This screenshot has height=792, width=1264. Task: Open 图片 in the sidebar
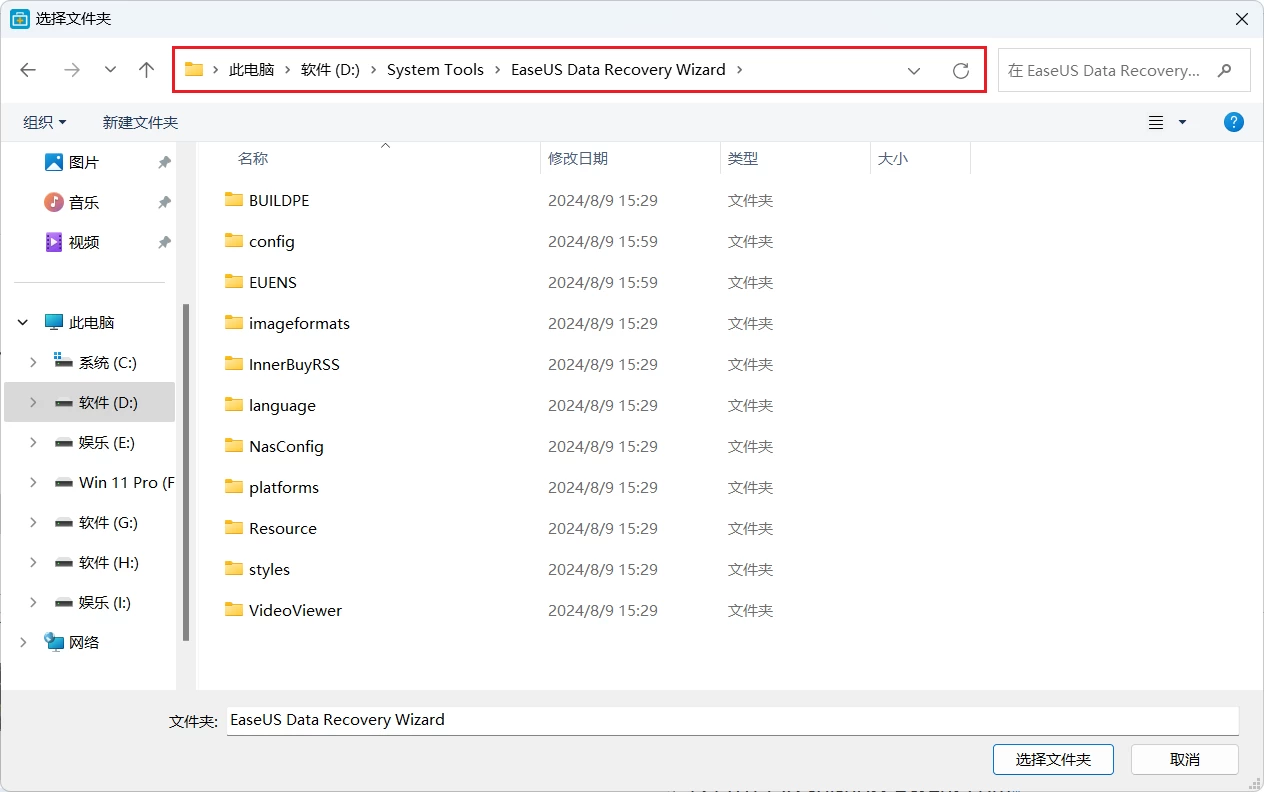point(84,162)
